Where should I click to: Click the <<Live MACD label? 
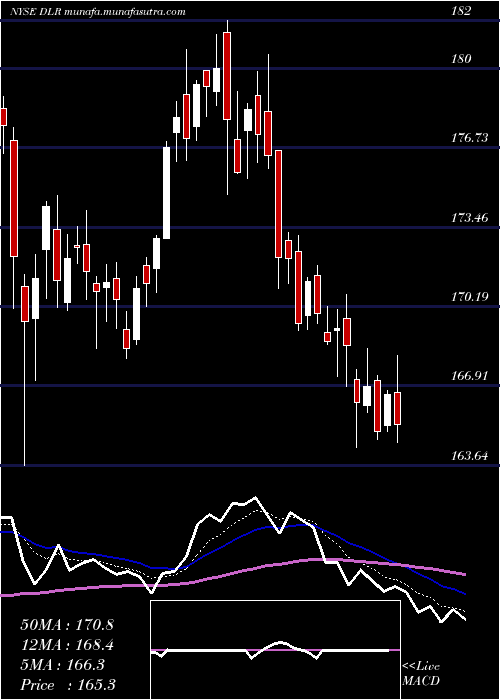[421, 674]
